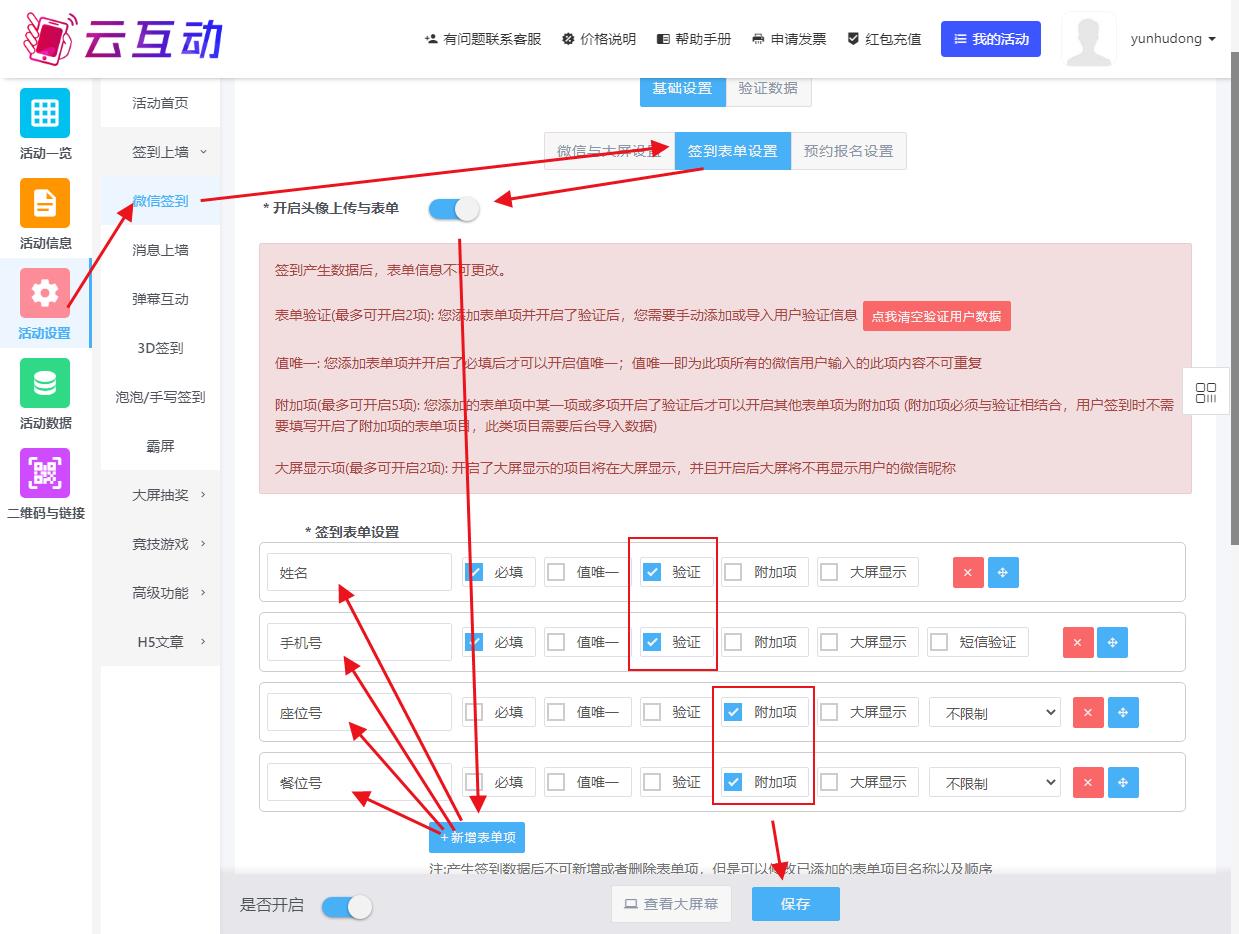1239x934 pixels.
Task: Click the 餐位号 field name input
Action: coord(359,783)
